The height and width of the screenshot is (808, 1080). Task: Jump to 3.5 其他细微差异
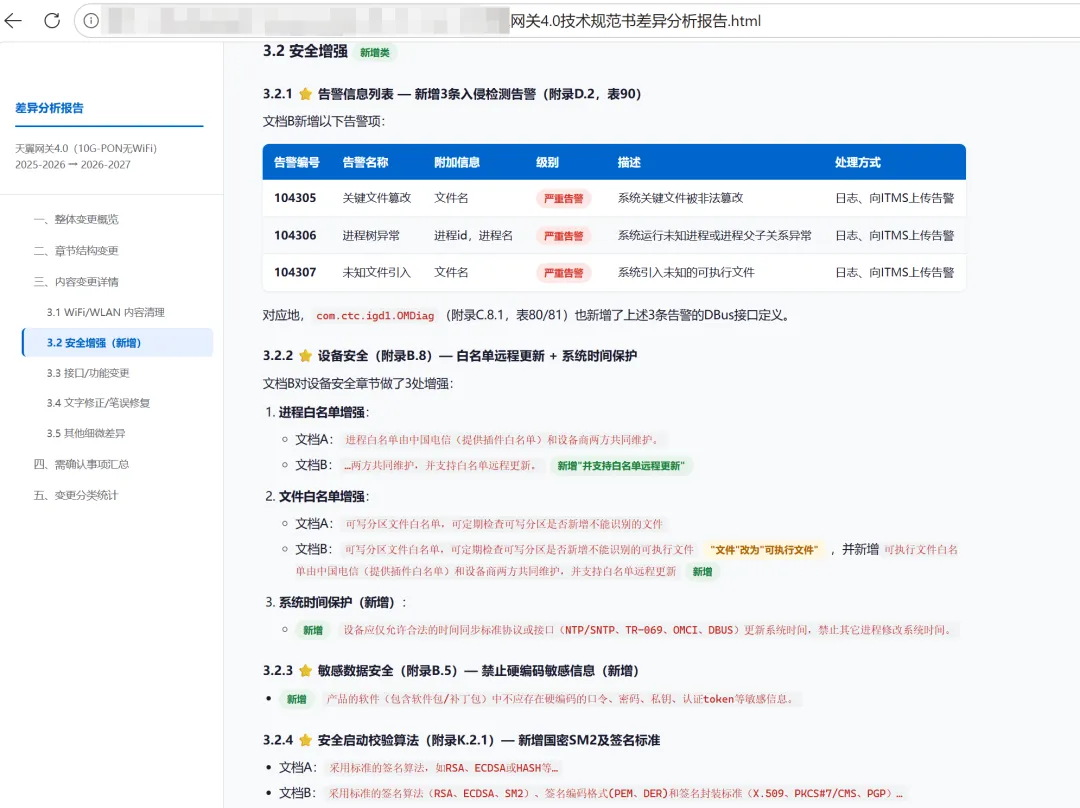tap(86, 433)
